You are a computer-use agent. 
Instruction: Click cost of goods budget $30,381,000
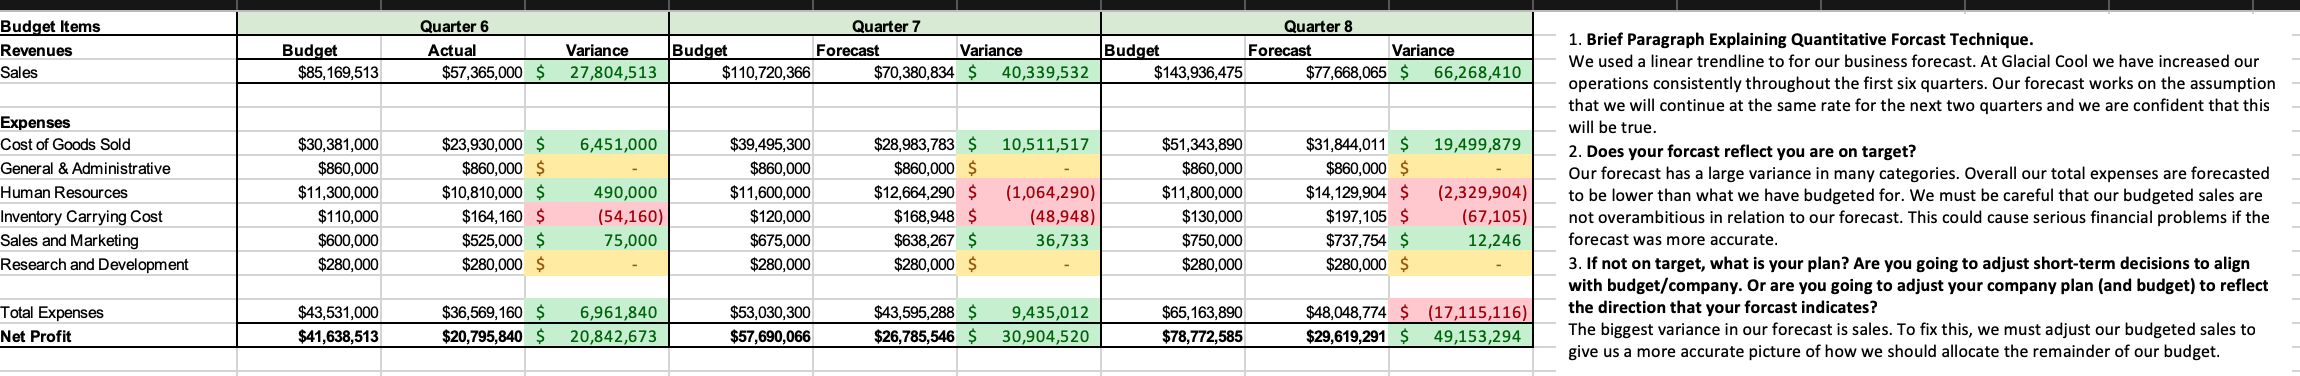pyautogui.click(x=310, y=145)
